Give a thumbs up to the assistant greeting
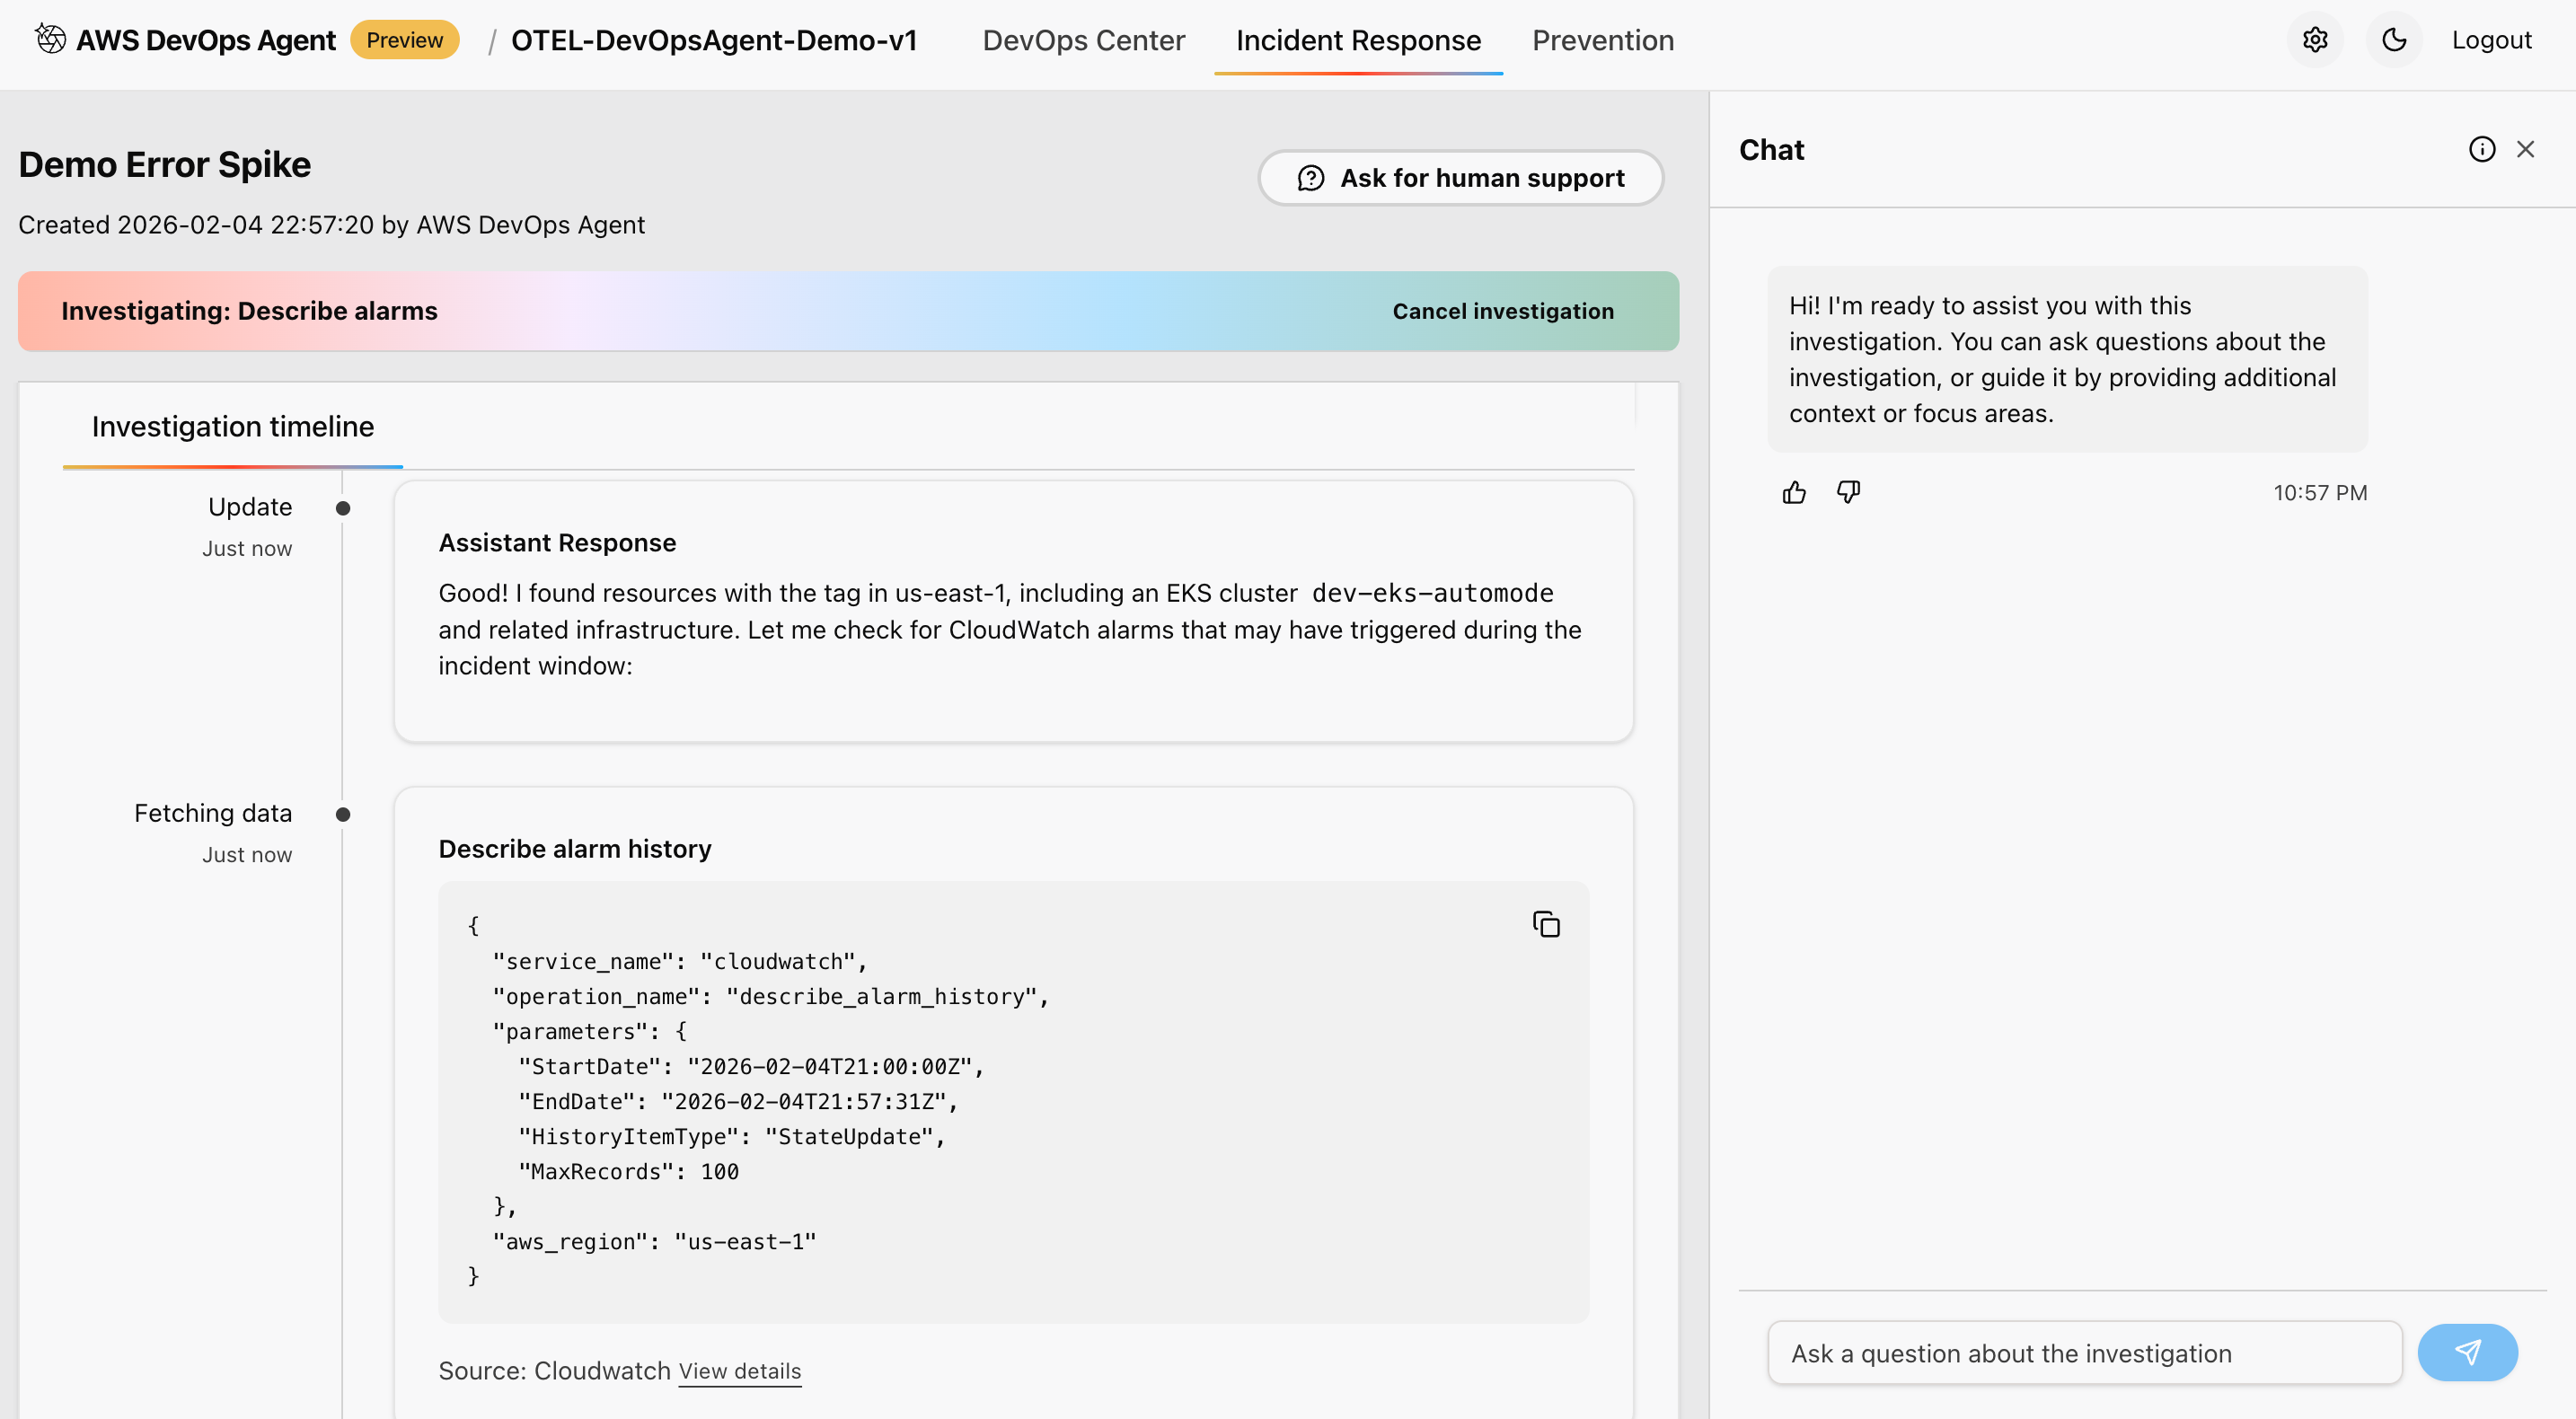Image resolution: width=2576 pixels, height=1419 pixels. point(1794,492)
